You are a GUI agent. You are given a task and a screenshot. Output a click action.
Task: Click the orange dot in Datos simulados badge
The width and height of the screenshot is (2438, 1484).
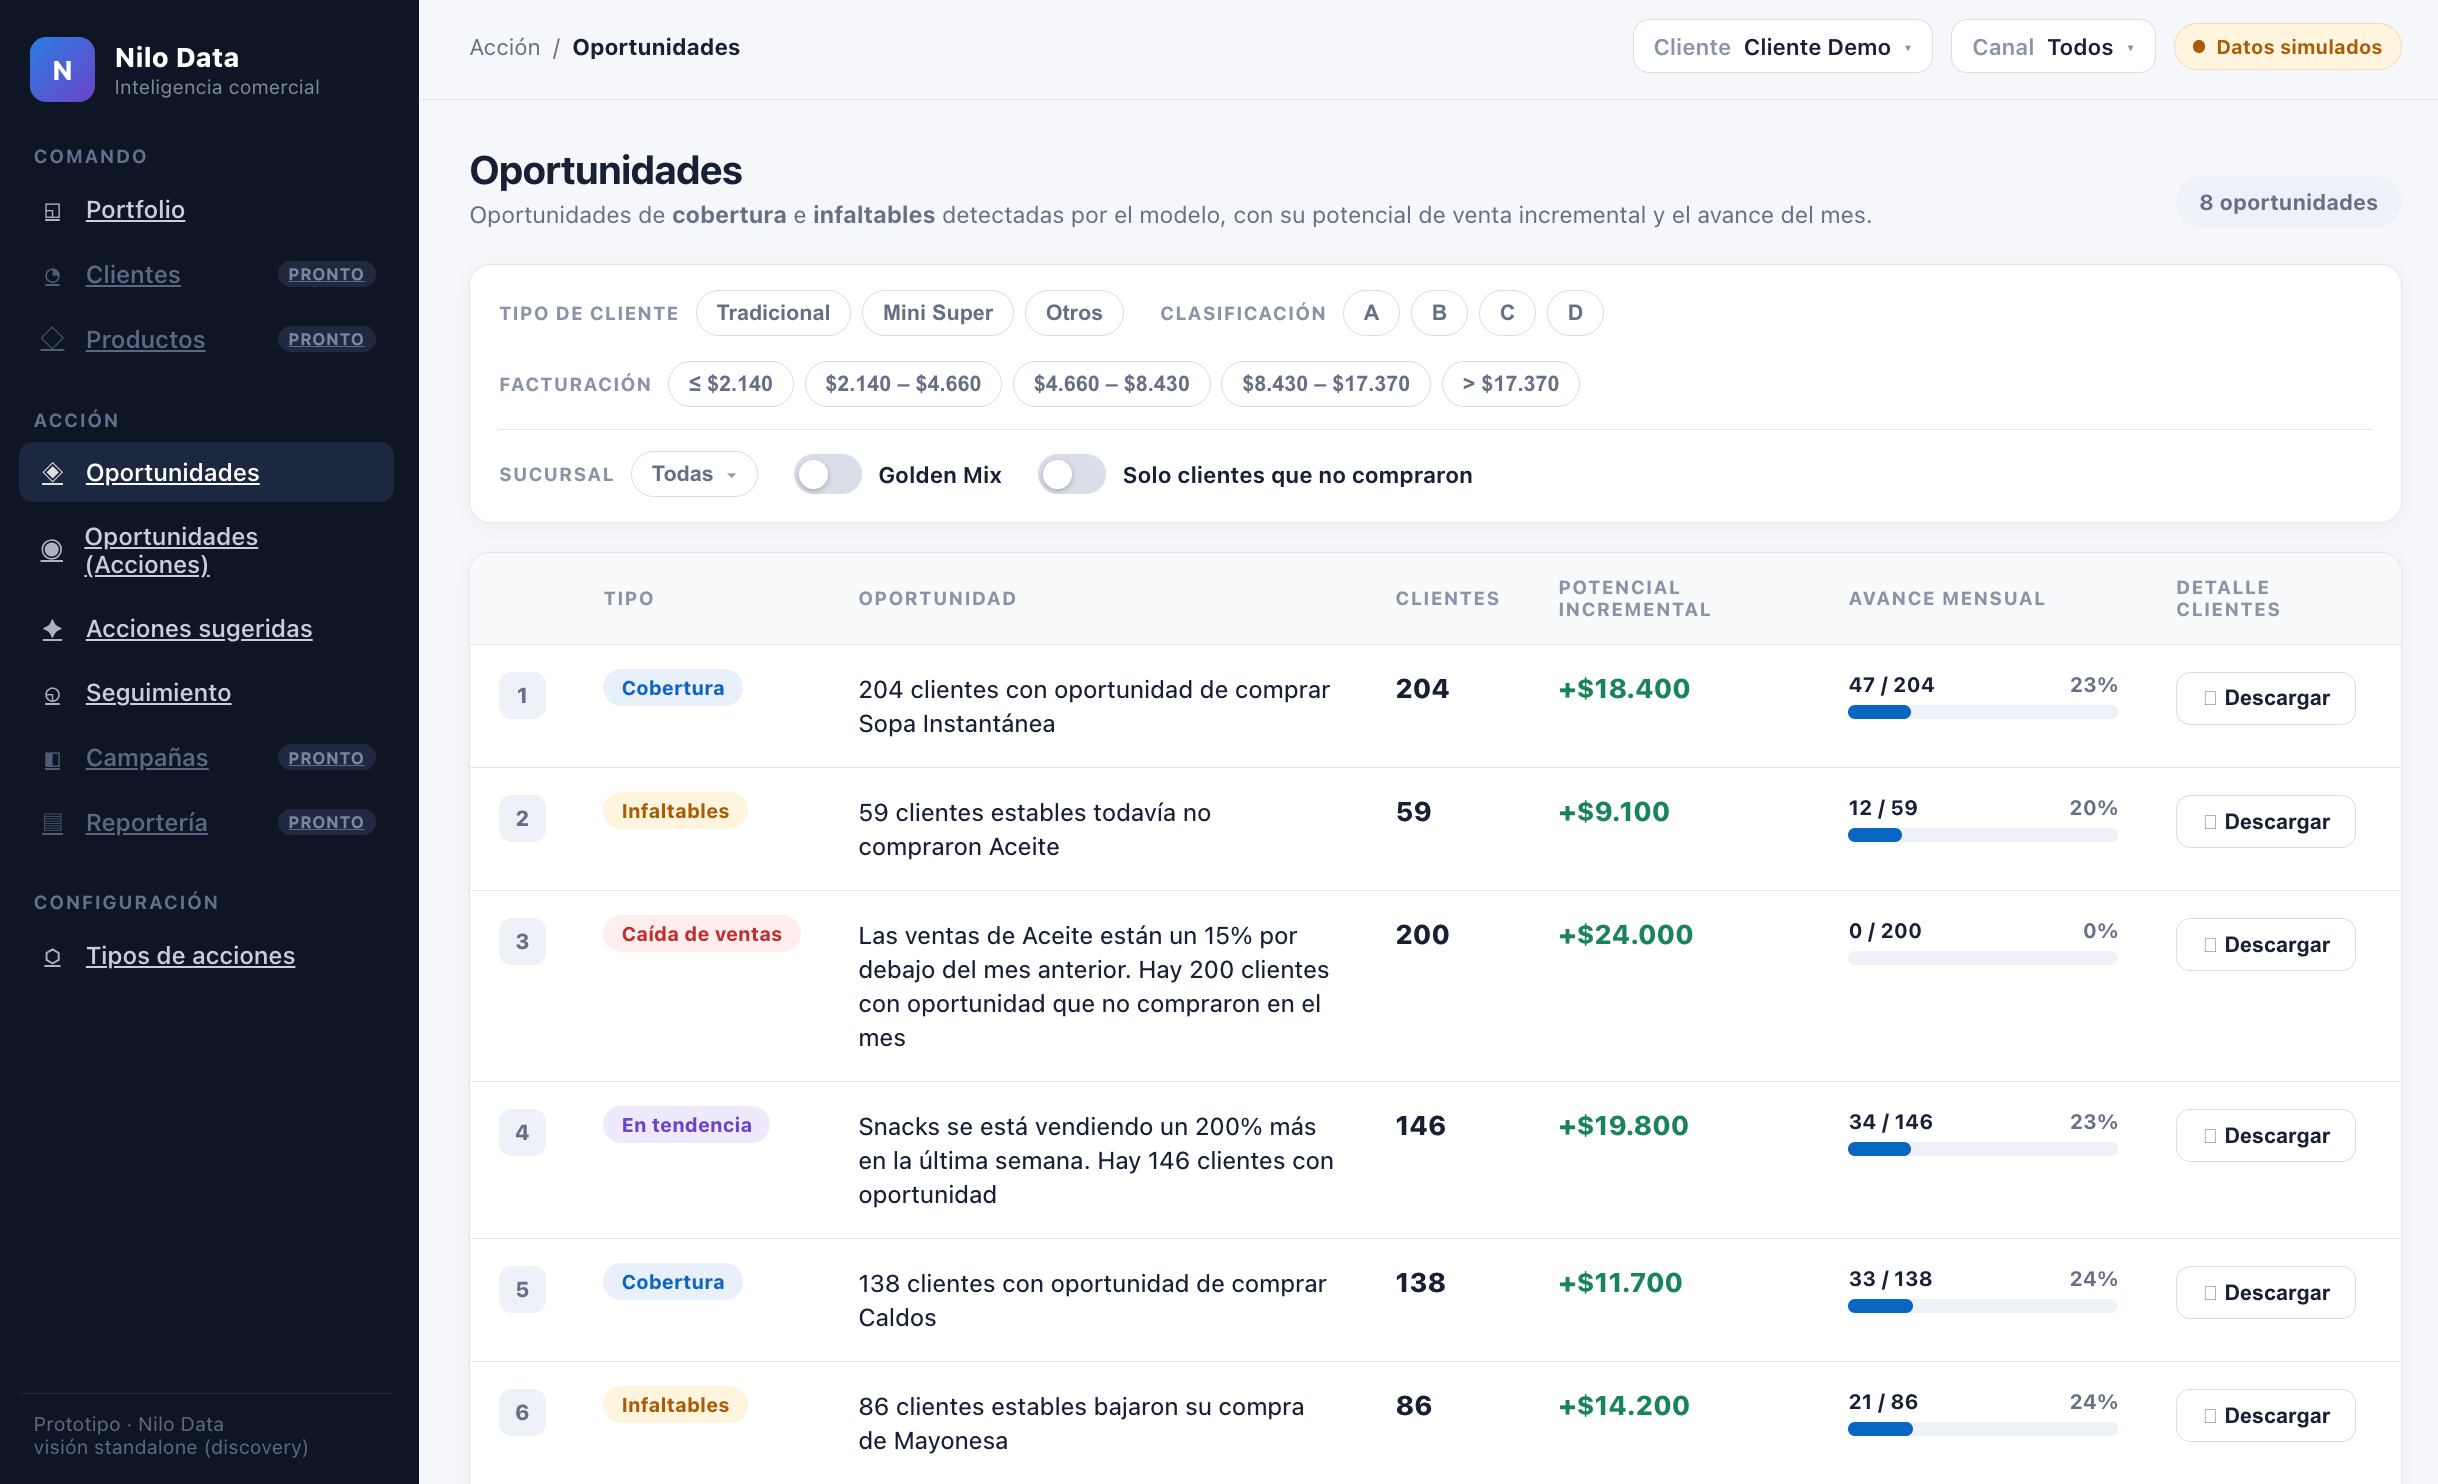coord(2199,47)
